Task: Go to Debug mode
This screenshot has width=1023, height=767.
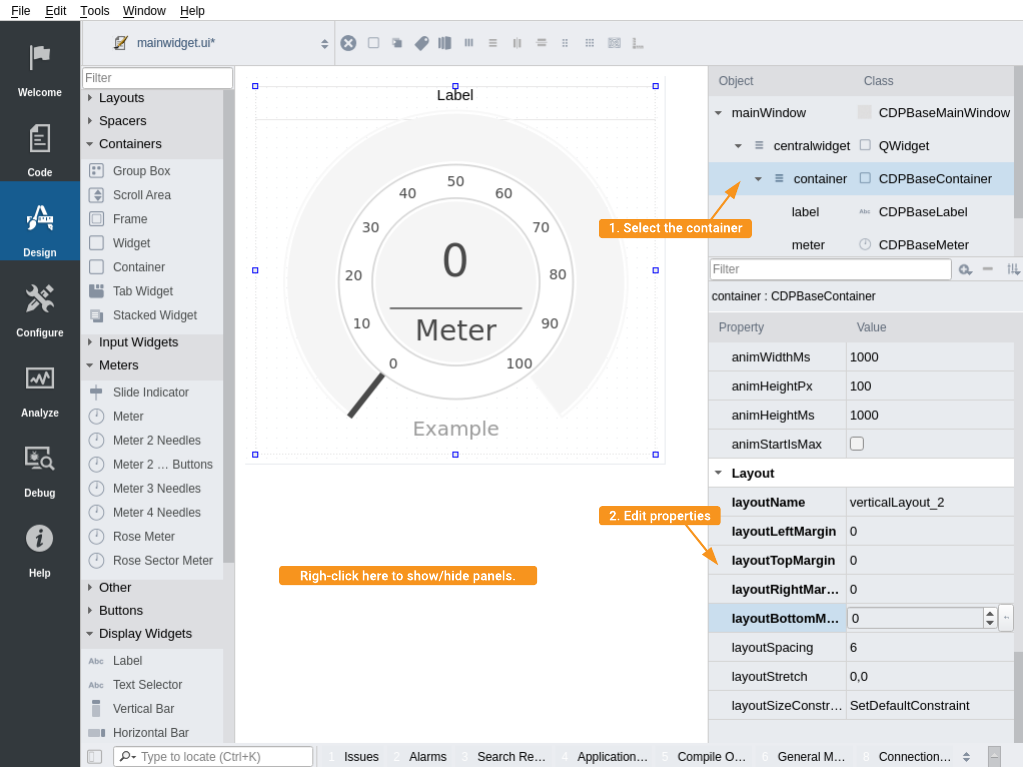Action: coord(40,468)
